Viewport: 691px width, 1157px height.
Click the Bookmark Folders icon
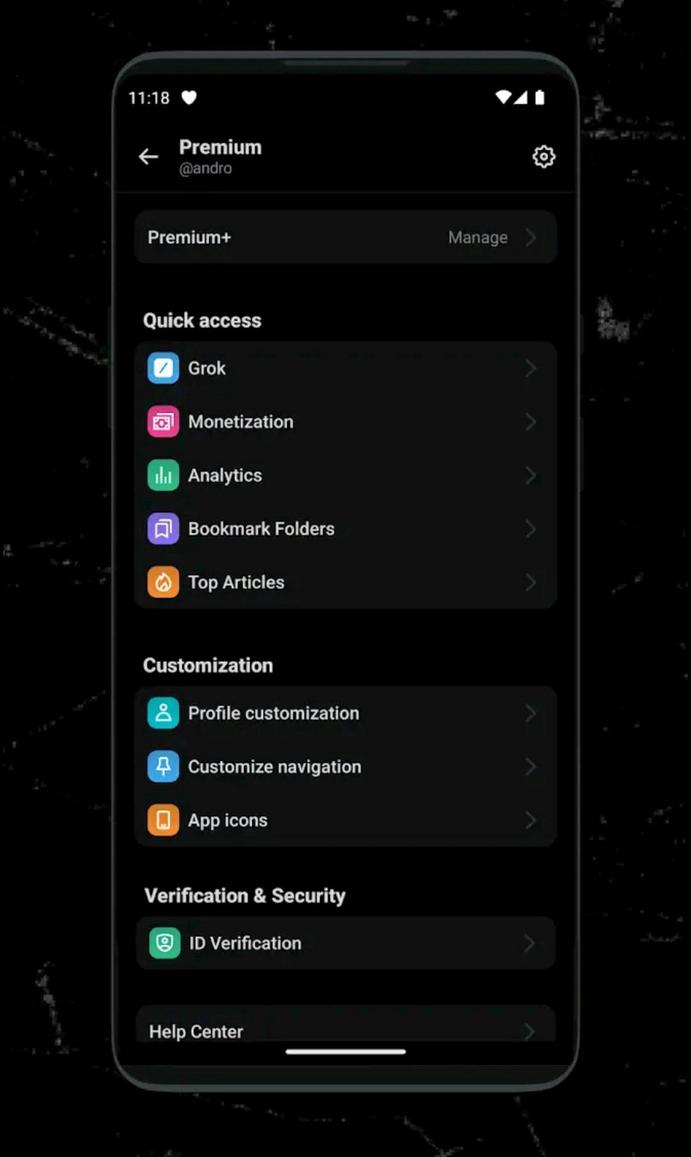pyautogui.click(x=163, y=529)
